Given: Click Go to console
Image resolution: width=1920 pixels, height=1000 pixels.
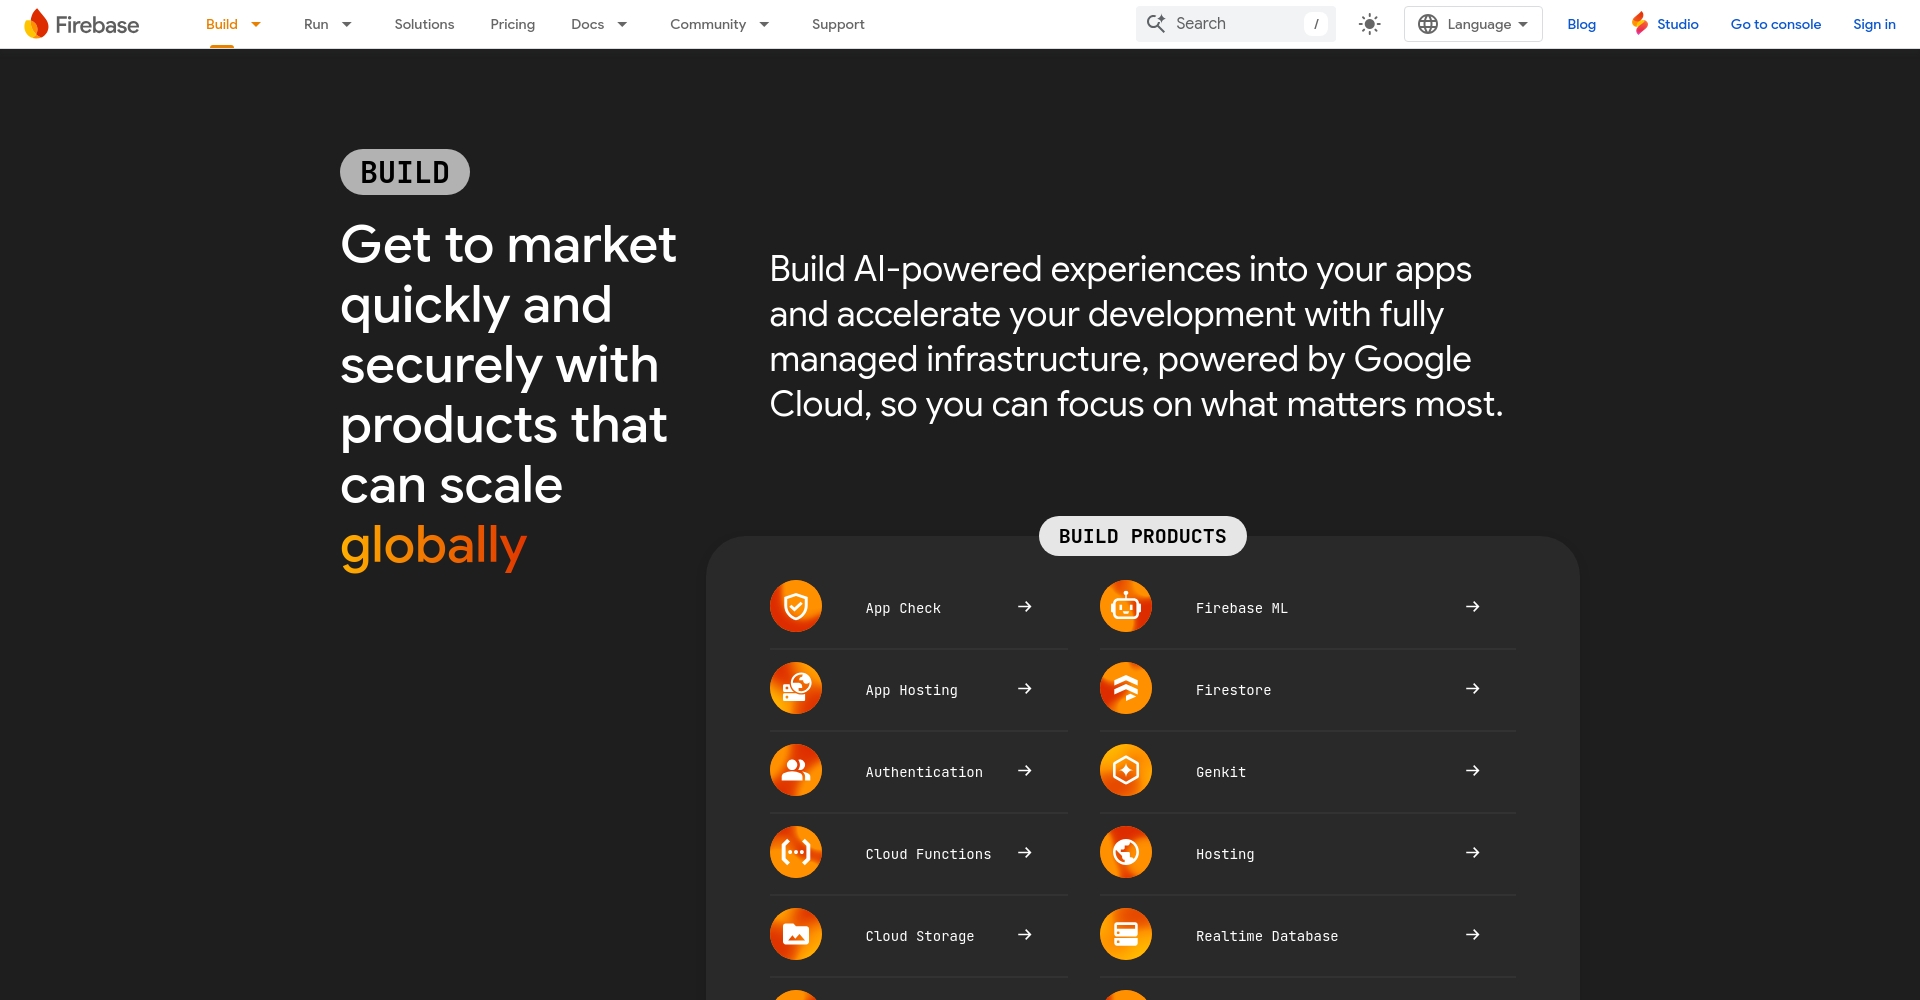Looking at the screenshot, I should pyautogui.click(x=1776, y=24).
